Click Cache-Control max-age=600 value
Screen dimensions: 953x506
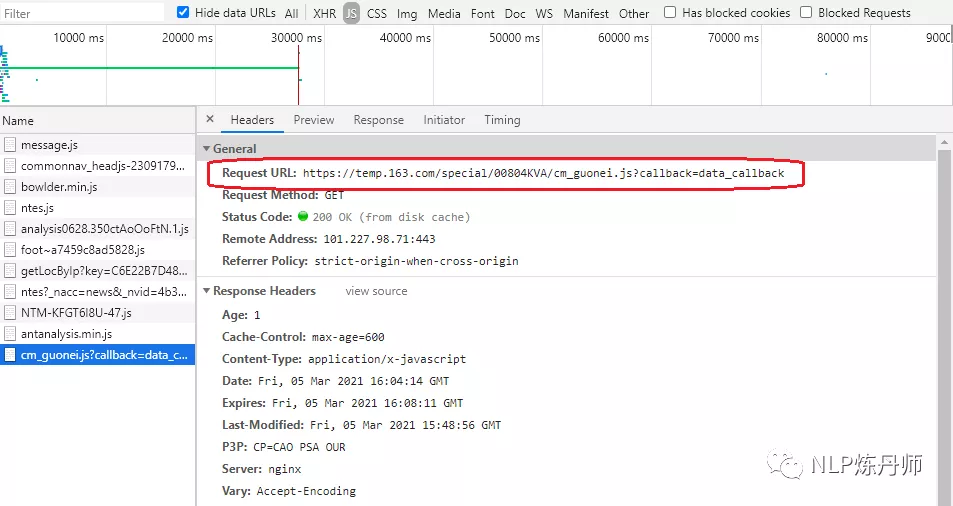(348, 337)
